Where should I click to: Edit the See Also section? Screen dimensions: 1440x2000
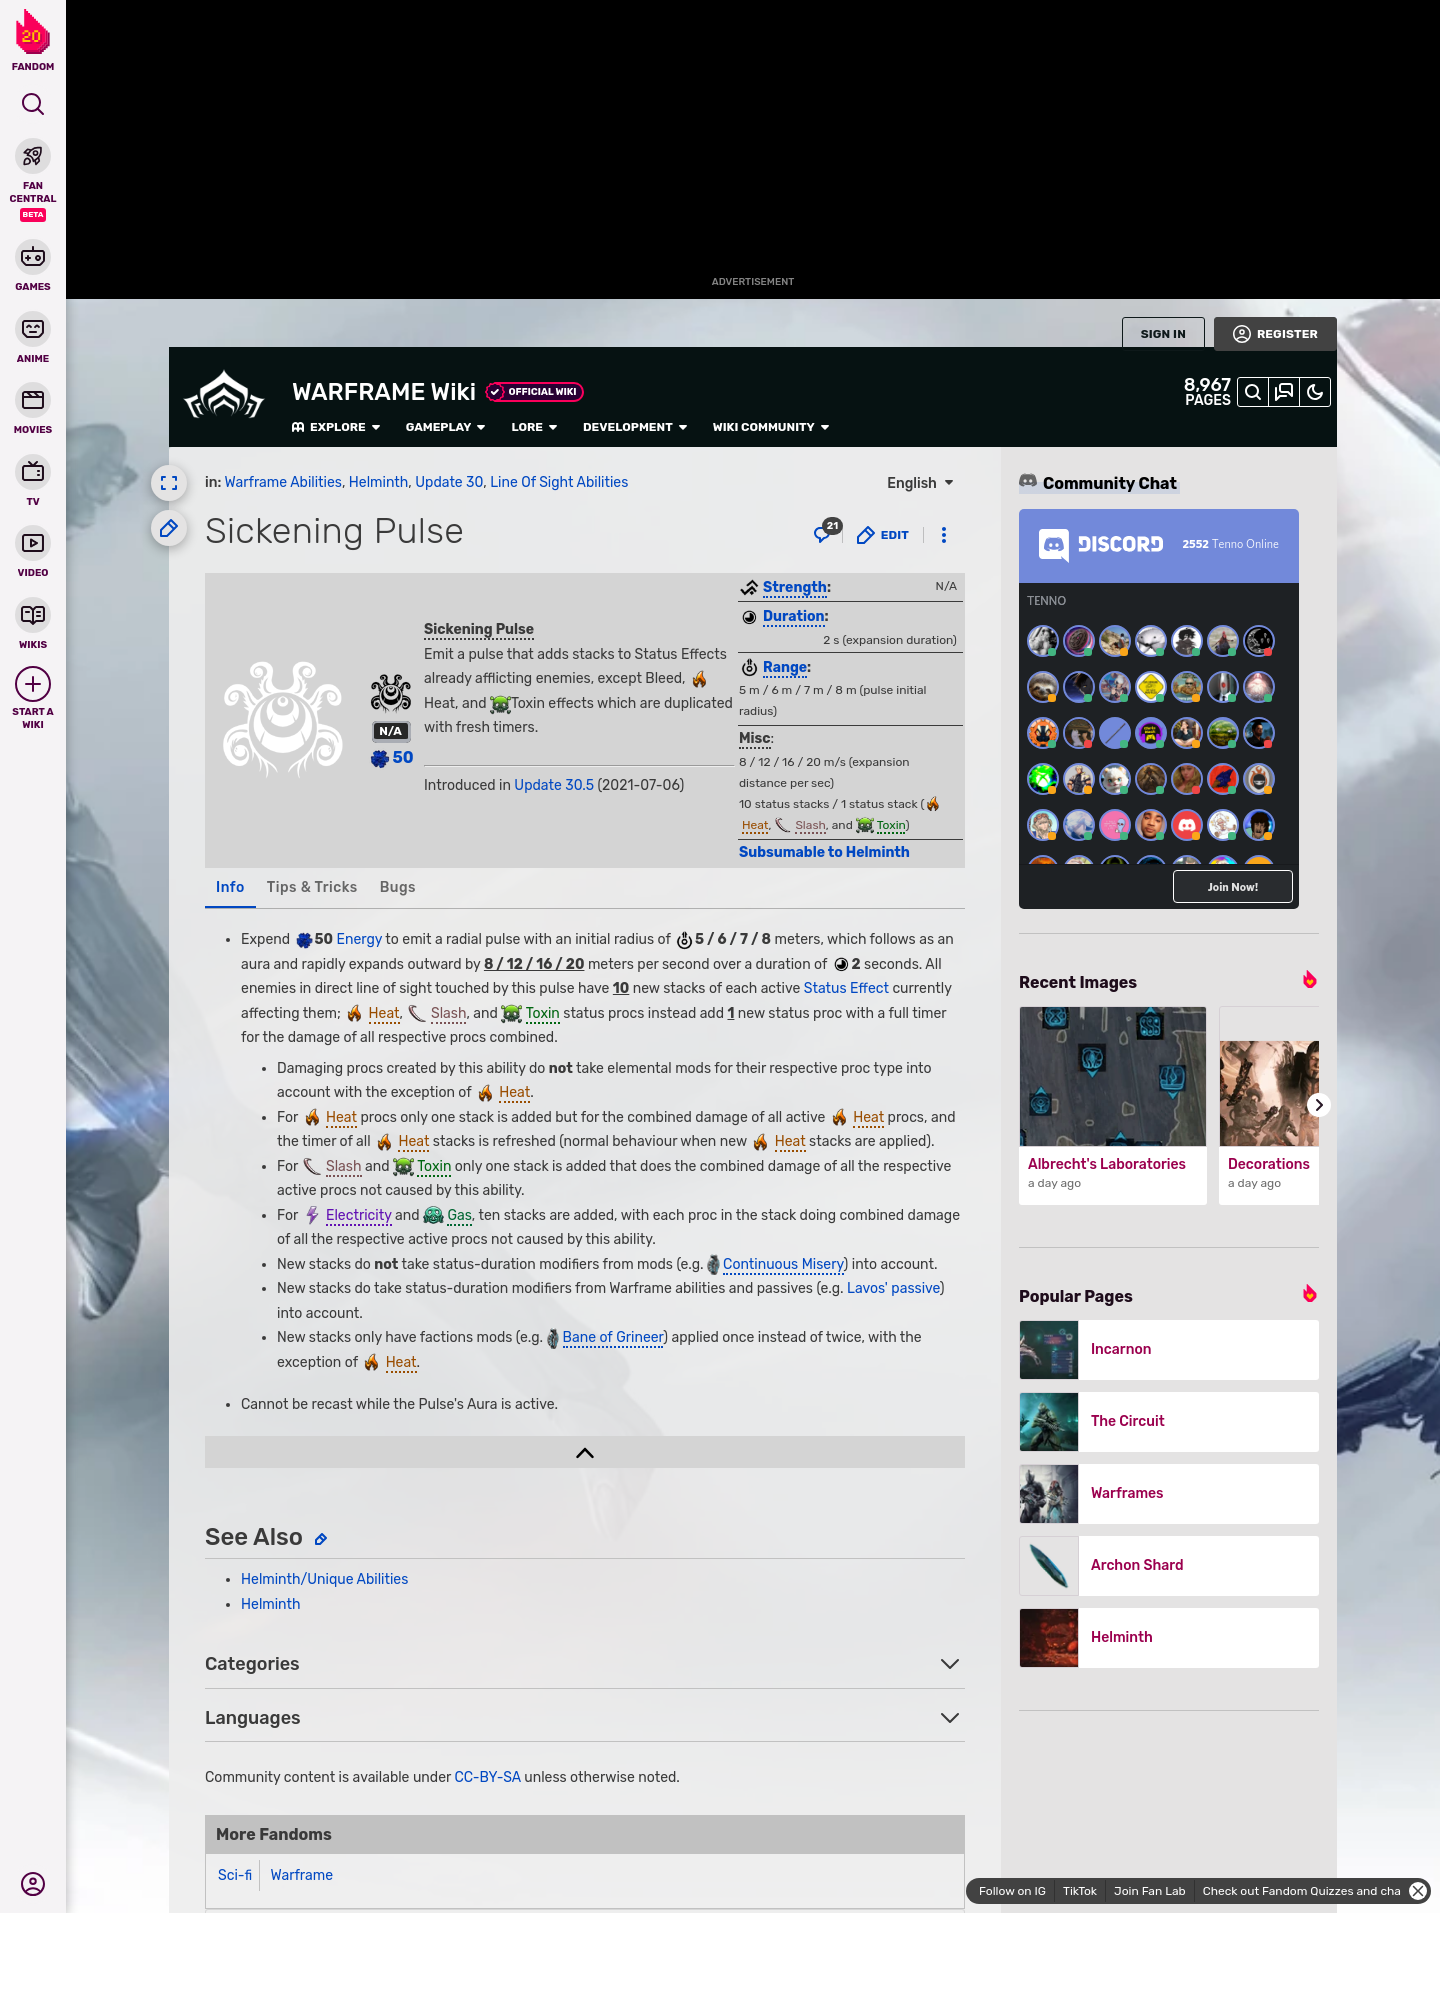click(x=321, y=1539)
